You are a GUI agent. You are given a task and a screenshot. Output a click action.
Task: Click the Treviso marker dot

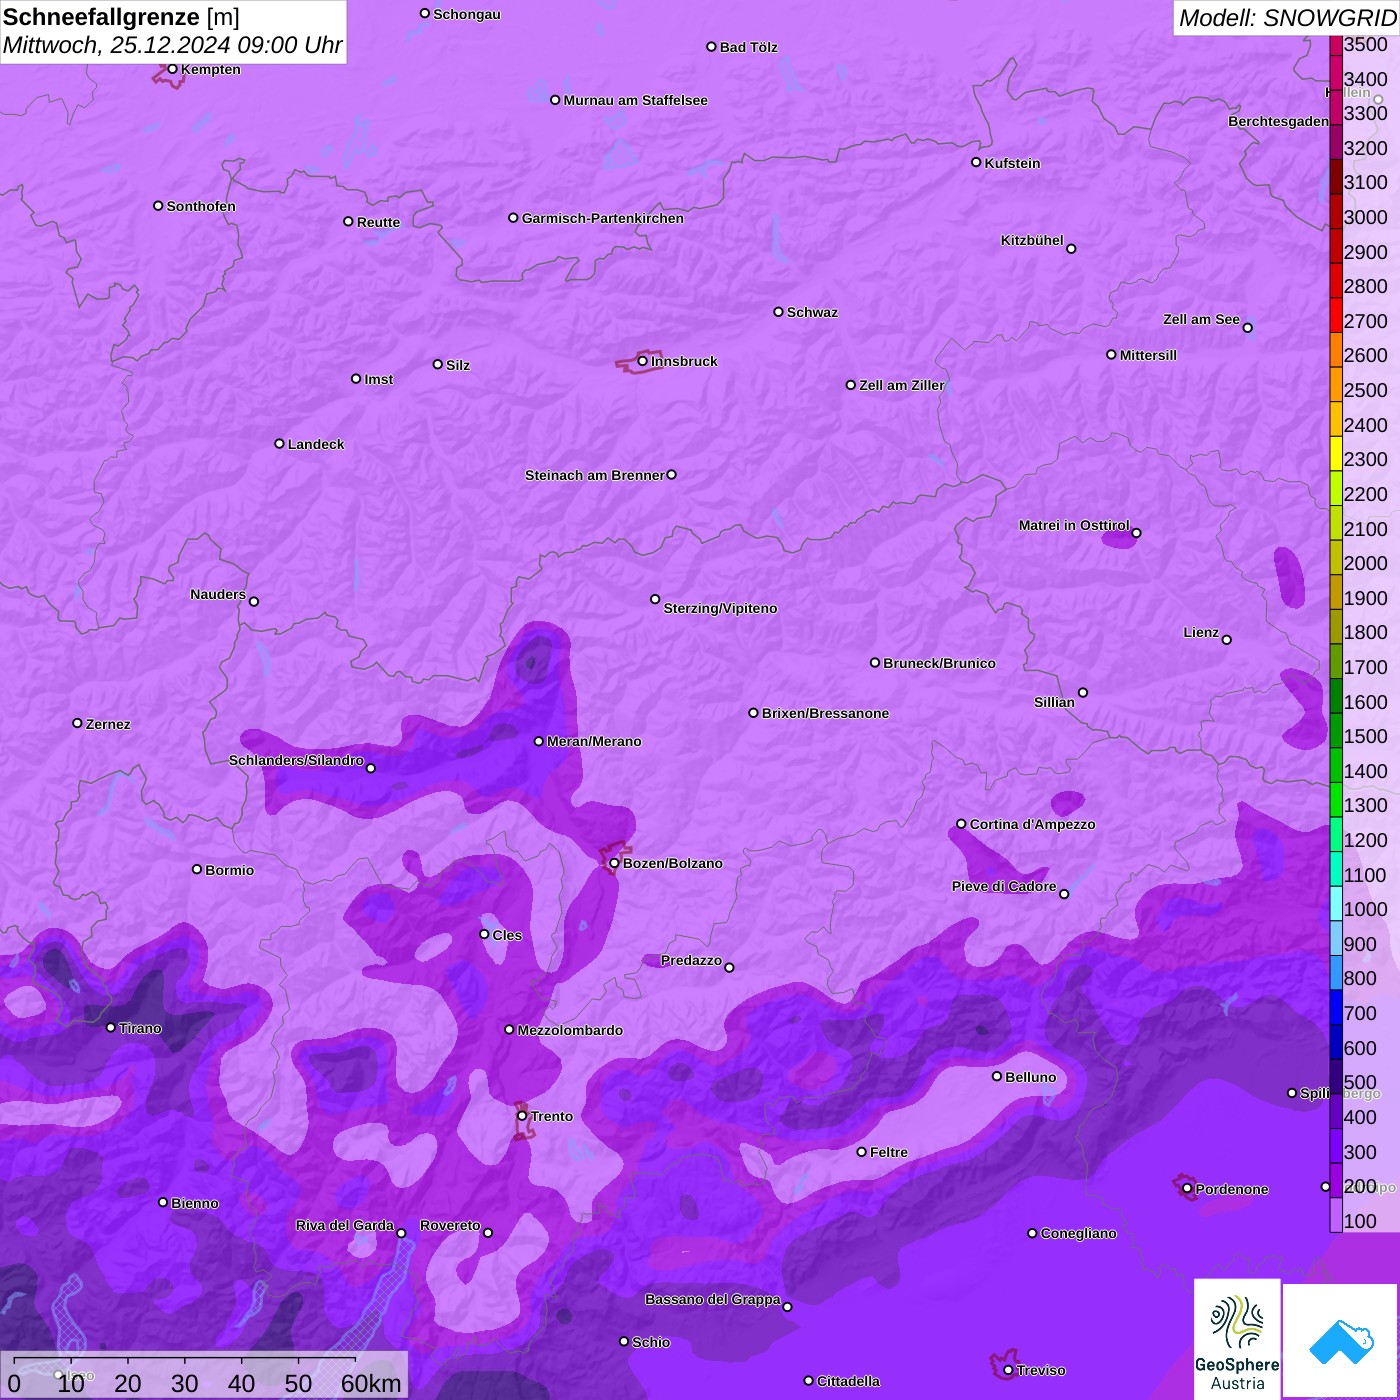pyautogui.click(x=1008, y=1370)
